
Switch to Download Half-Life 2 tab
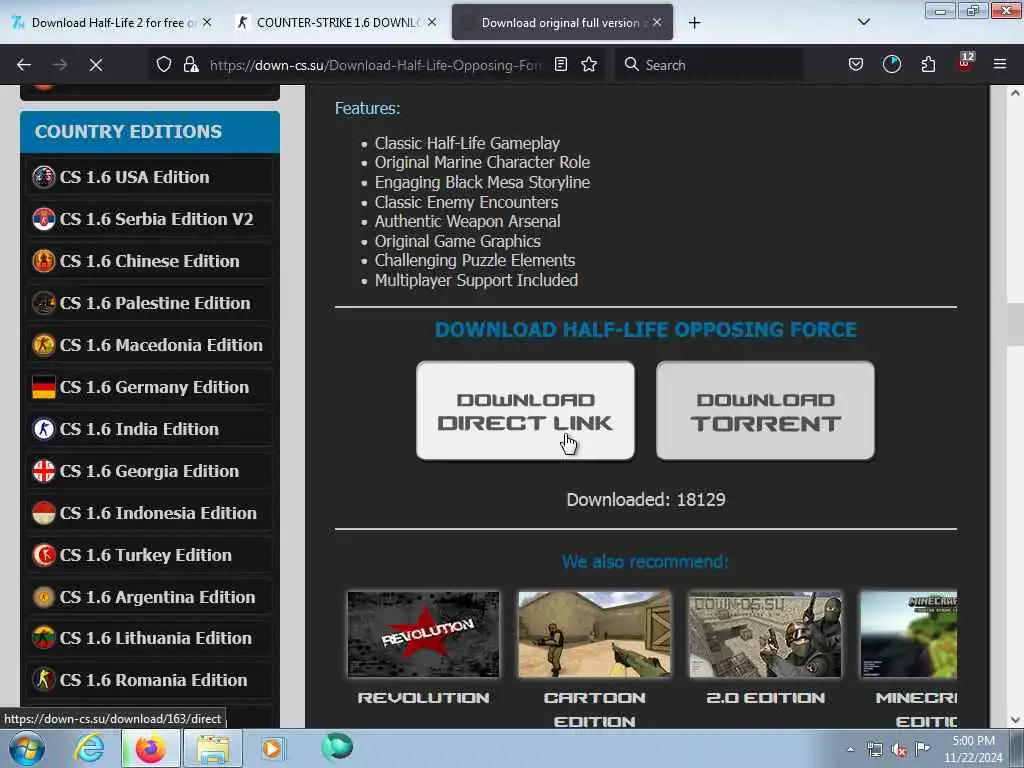pyautogui.click(x=112, y=23)
